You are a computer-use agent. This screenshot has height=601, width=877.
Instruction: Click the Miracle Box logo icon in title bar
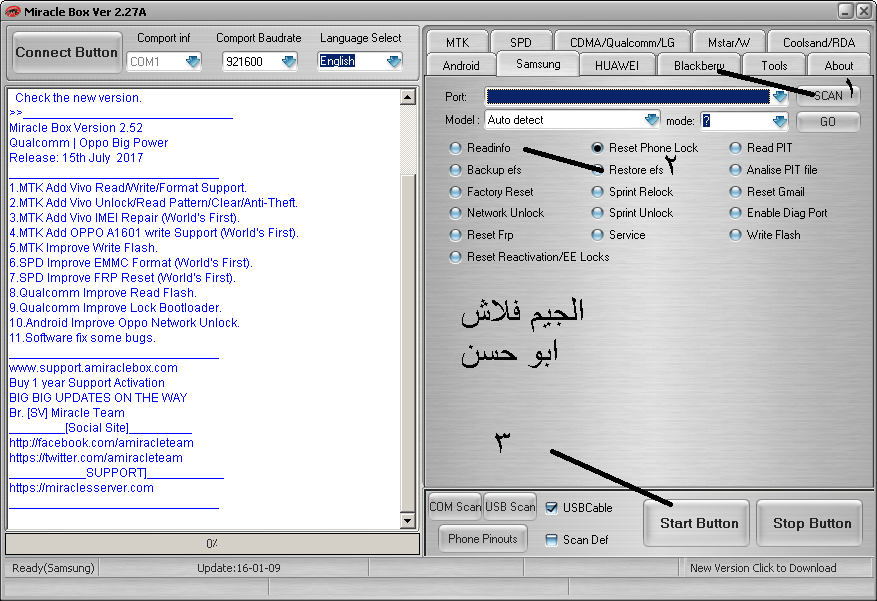[x=12, y=11]
